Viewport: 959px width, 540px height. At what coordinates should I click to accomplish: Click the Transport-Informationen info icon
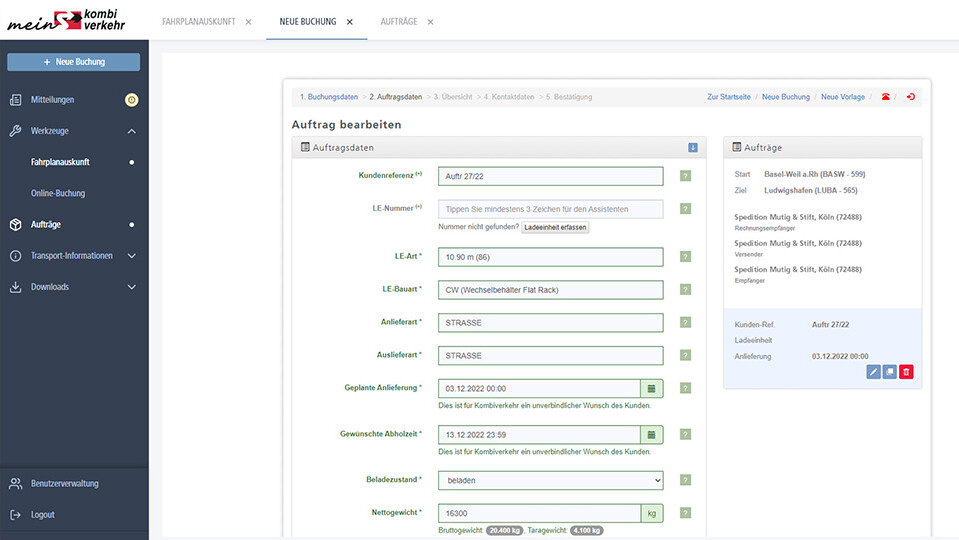(16, 256)
